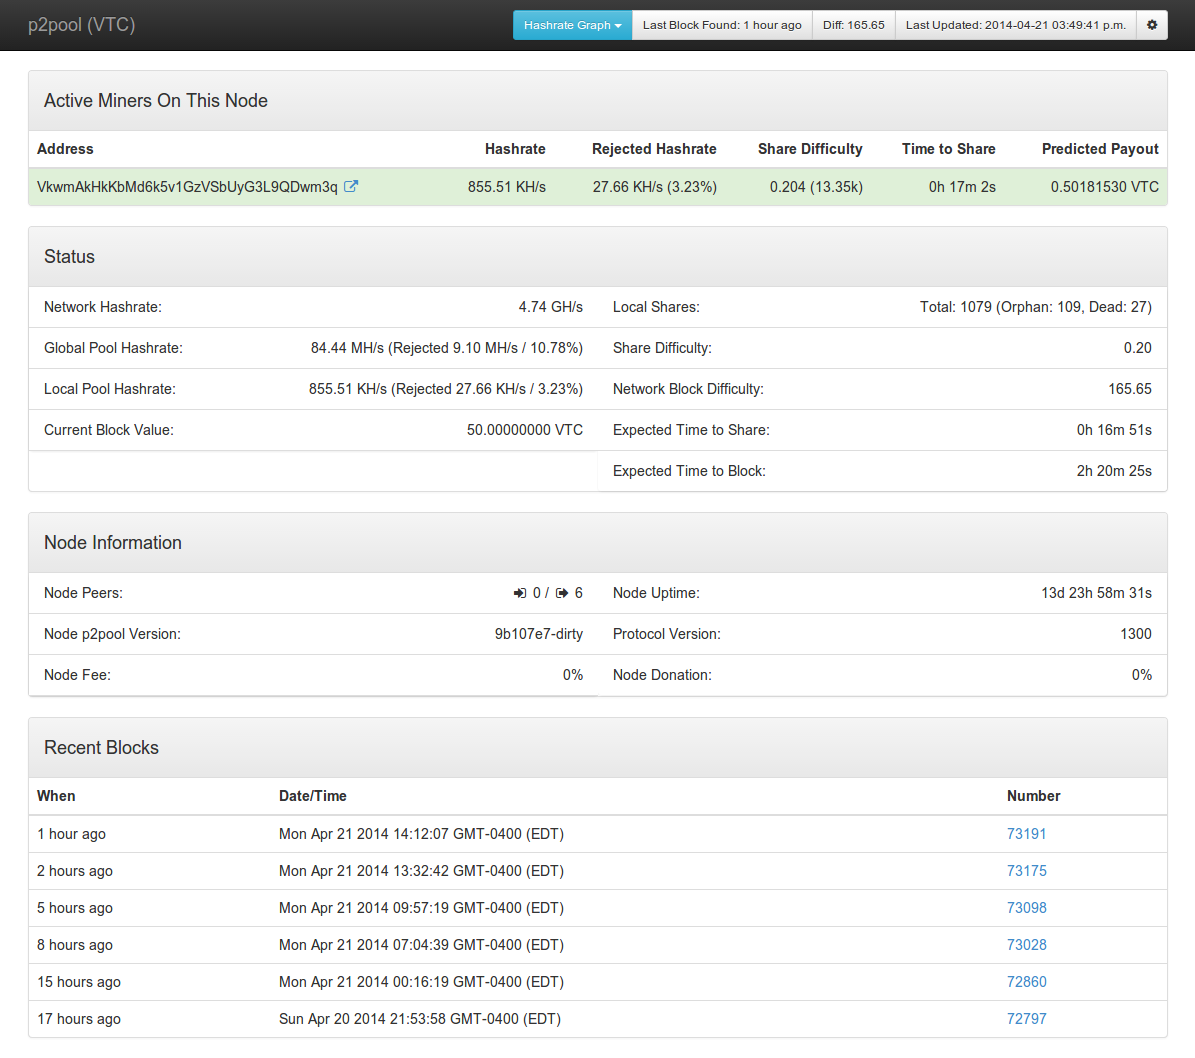
Task: Click the Node Information panel heading
Action: point(113,543)
